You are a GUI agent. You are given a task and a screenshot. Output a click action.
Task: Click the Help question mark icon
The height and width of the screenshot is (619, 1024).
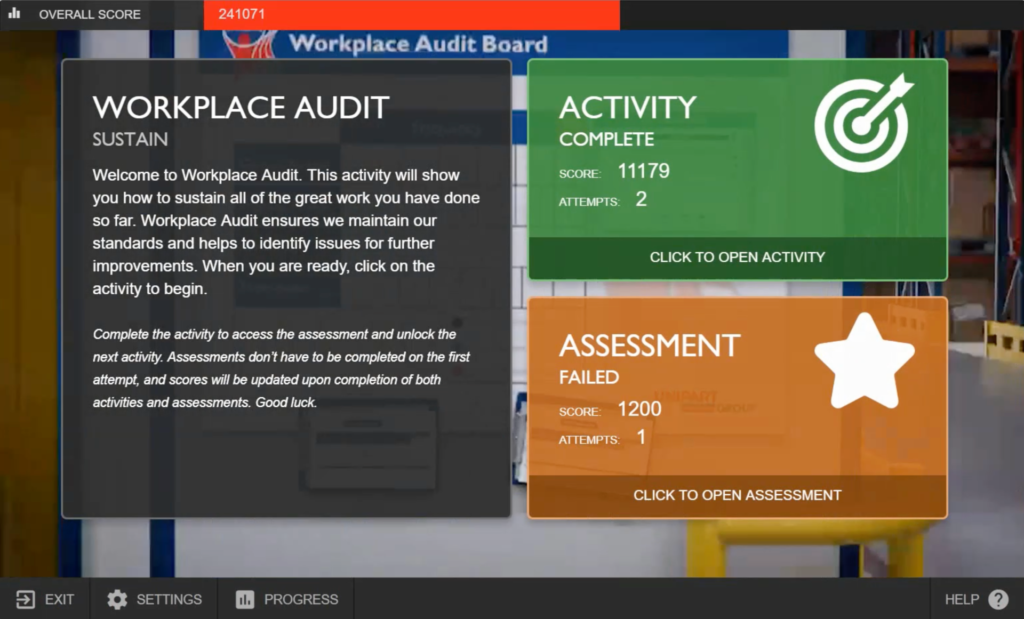(x=998, y=599)
